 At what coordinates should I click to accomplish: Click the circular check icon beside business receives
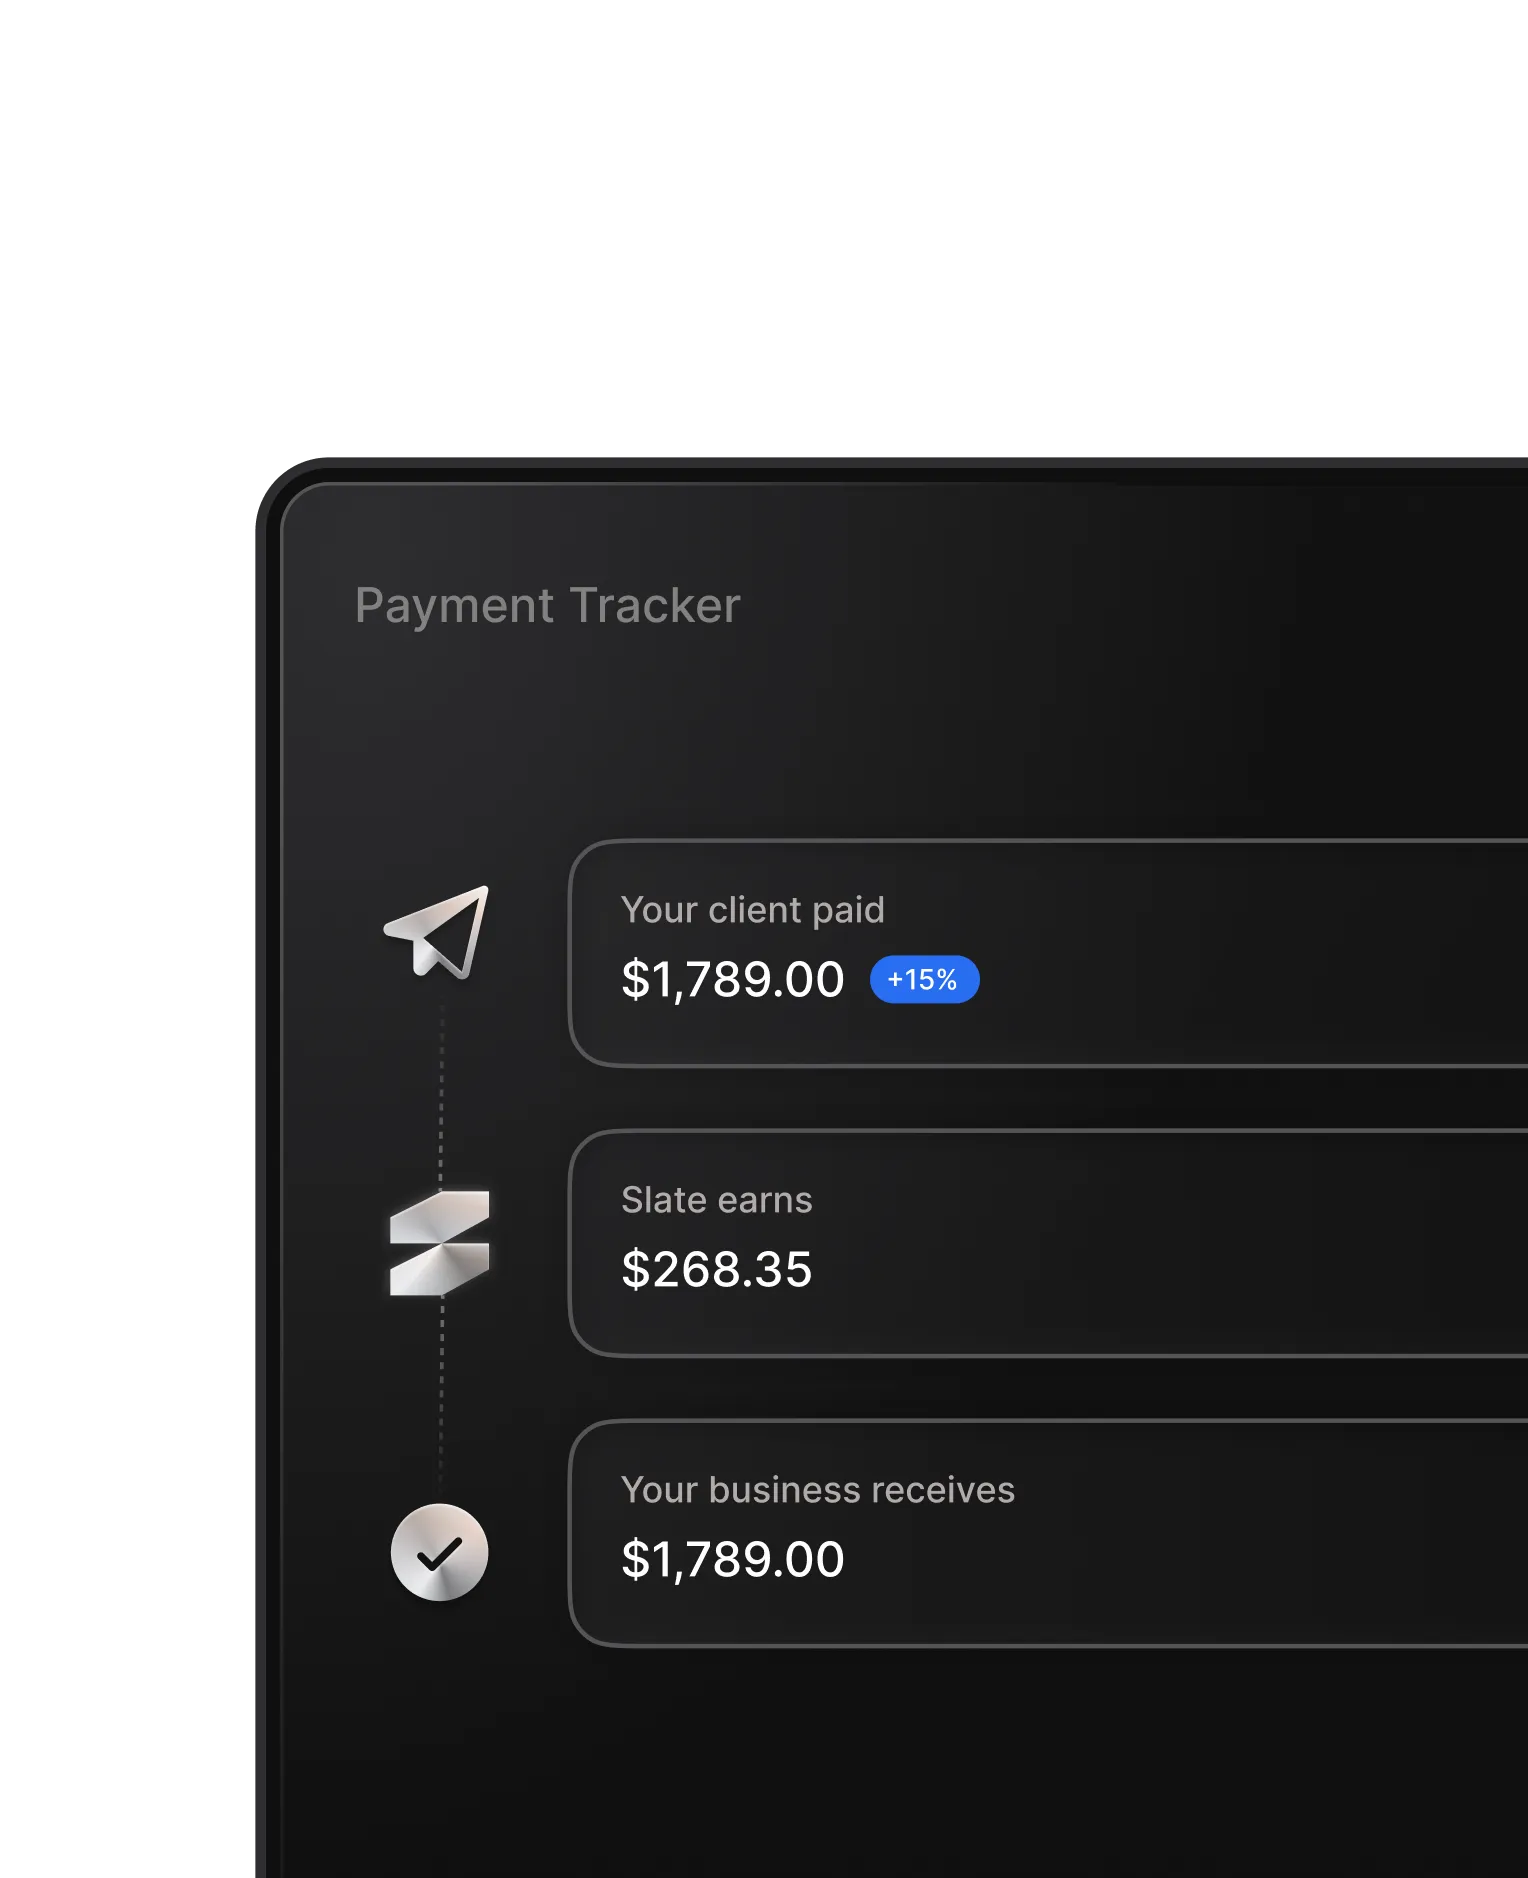440,1553
